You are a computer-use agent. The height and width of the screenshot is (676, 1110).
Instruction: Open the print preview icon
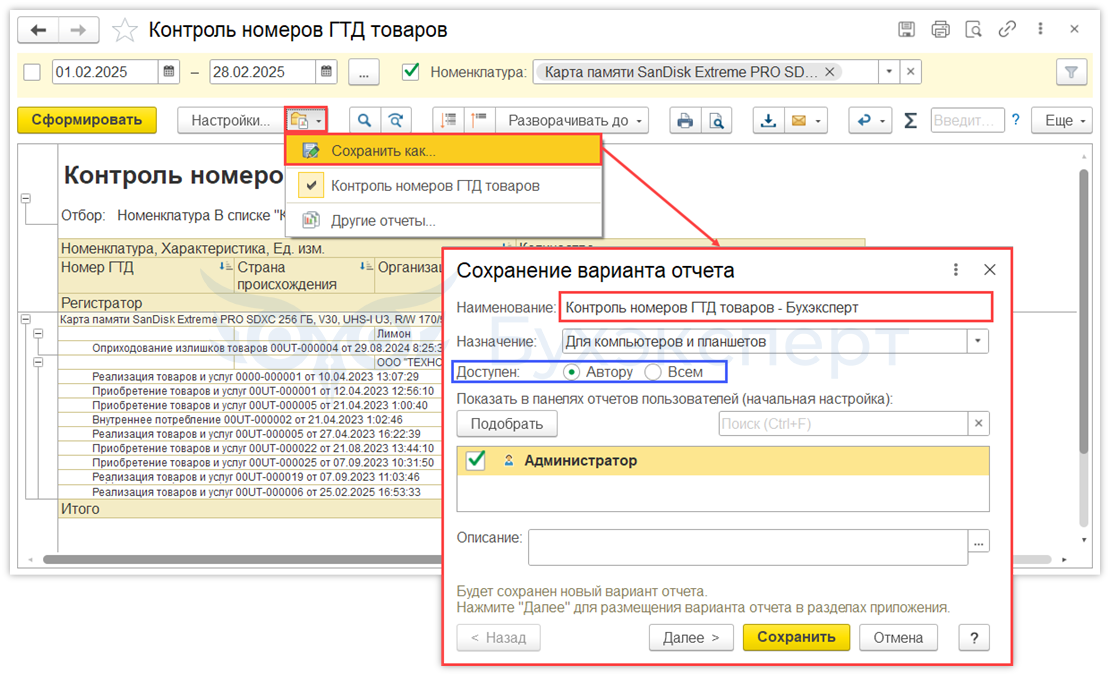coord(716,121)
